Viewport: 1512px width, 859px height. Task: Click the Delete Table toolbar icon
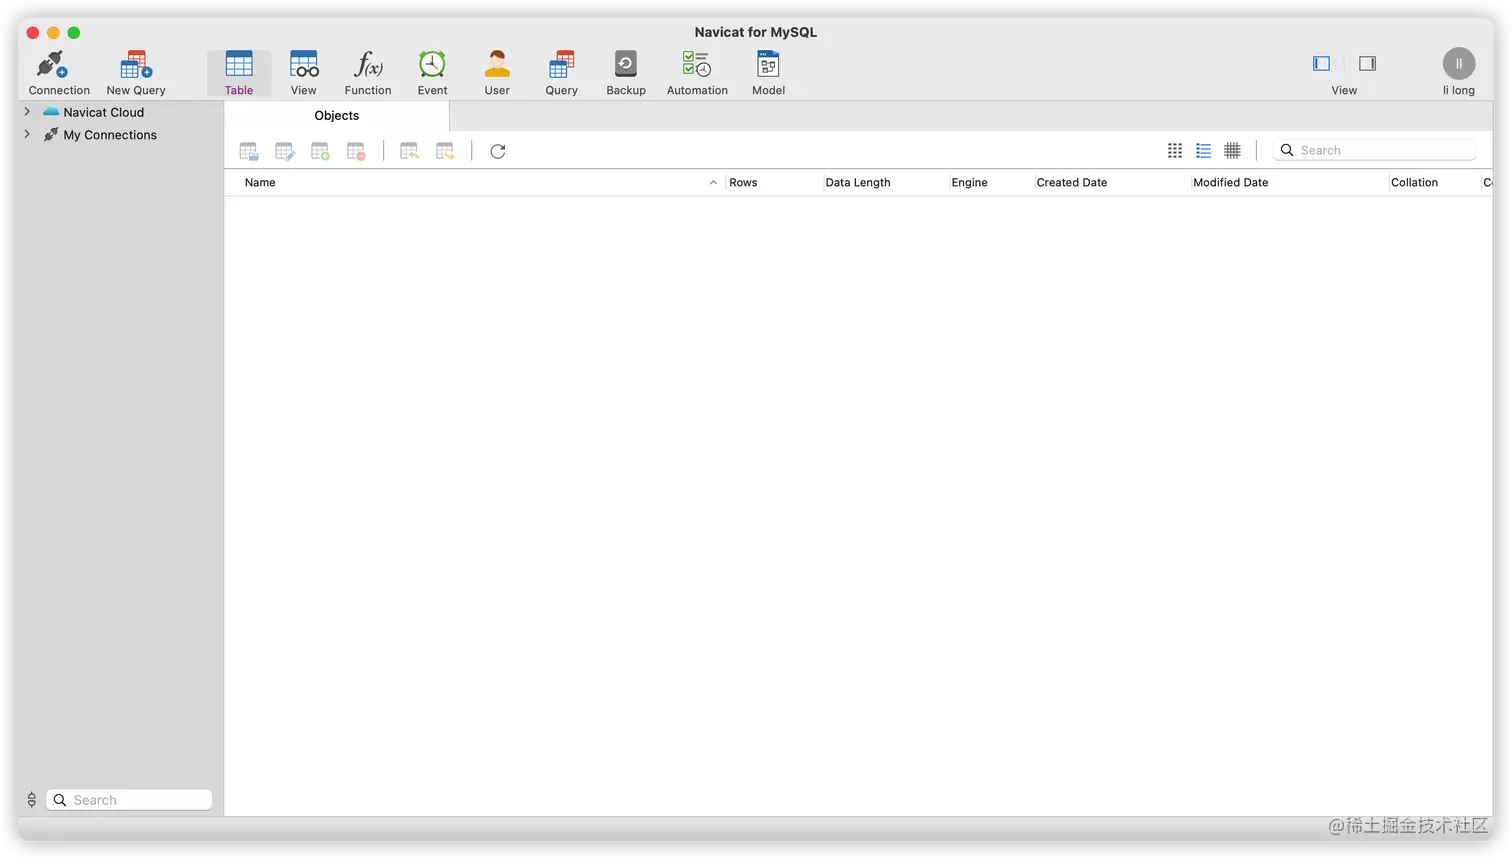pyautogui.click(x=356, y=151)
